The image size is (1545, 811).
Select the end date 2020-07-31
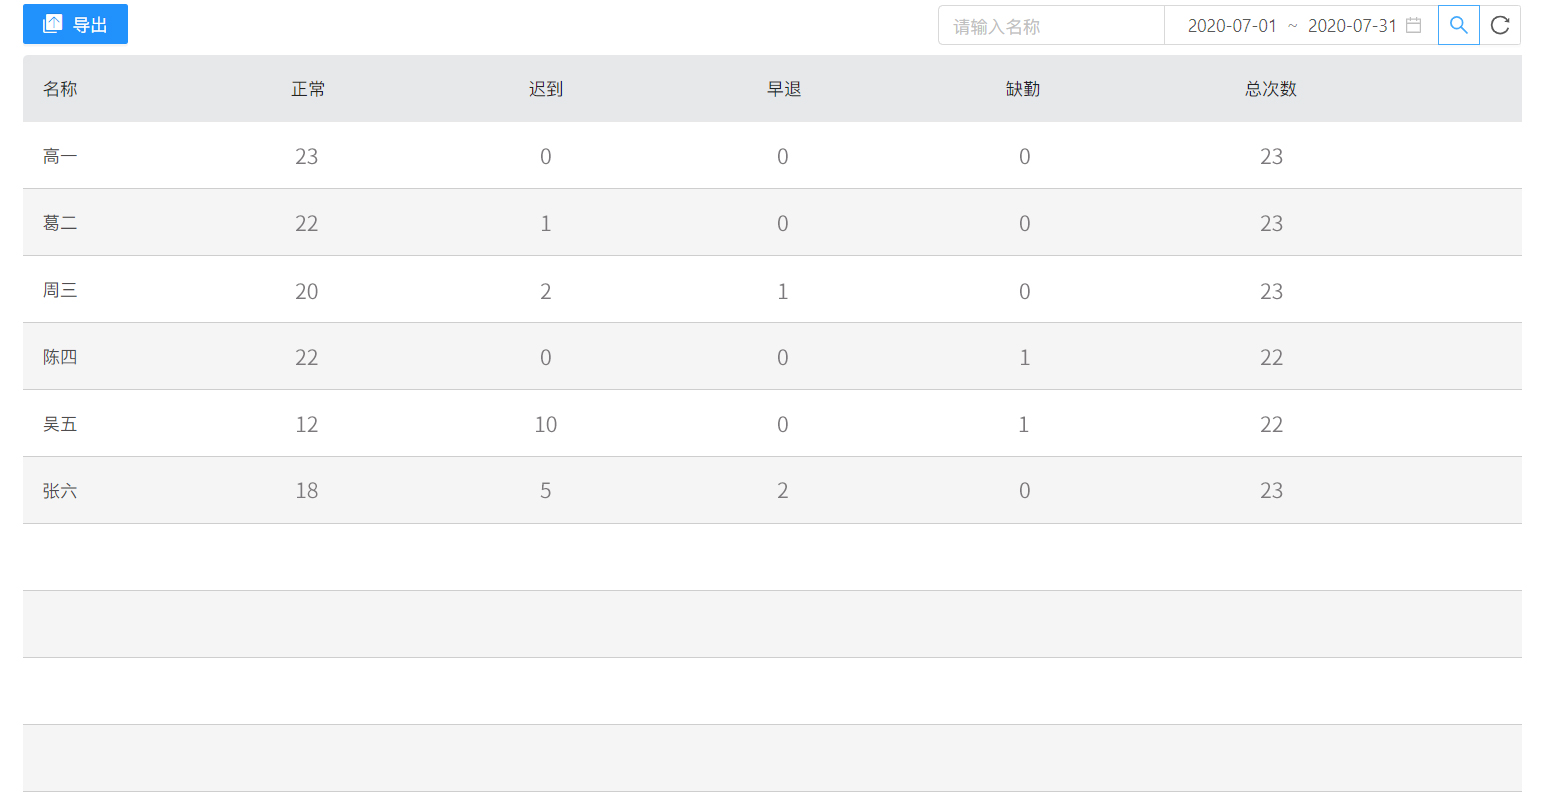[1351, 26]
